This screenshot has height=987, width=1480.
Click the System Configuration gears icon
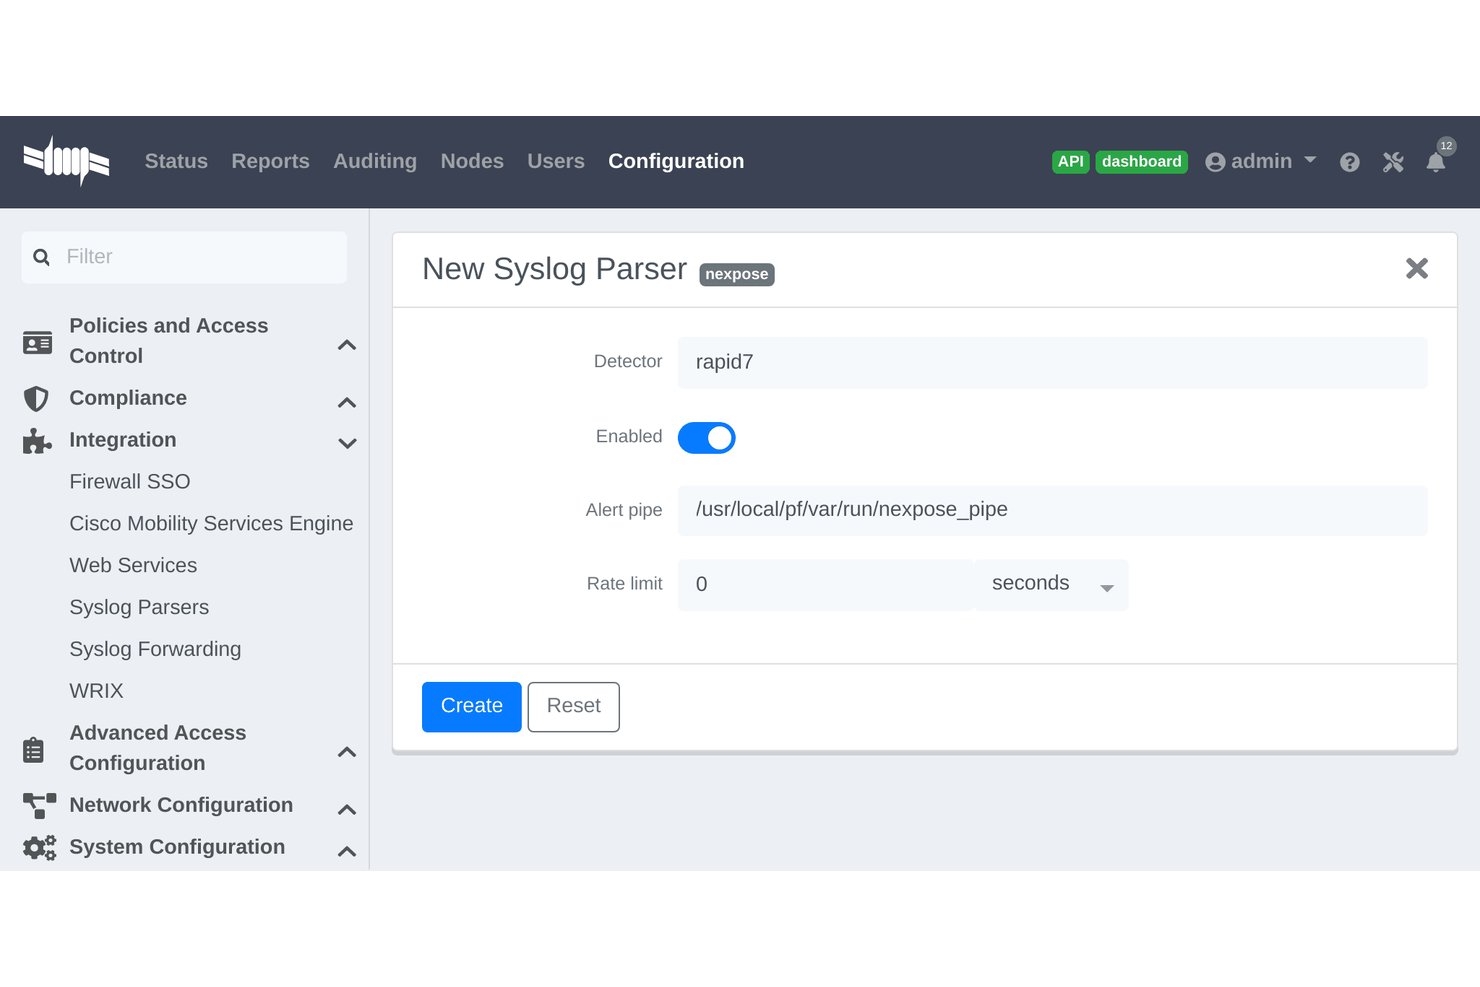pos(39,848)
